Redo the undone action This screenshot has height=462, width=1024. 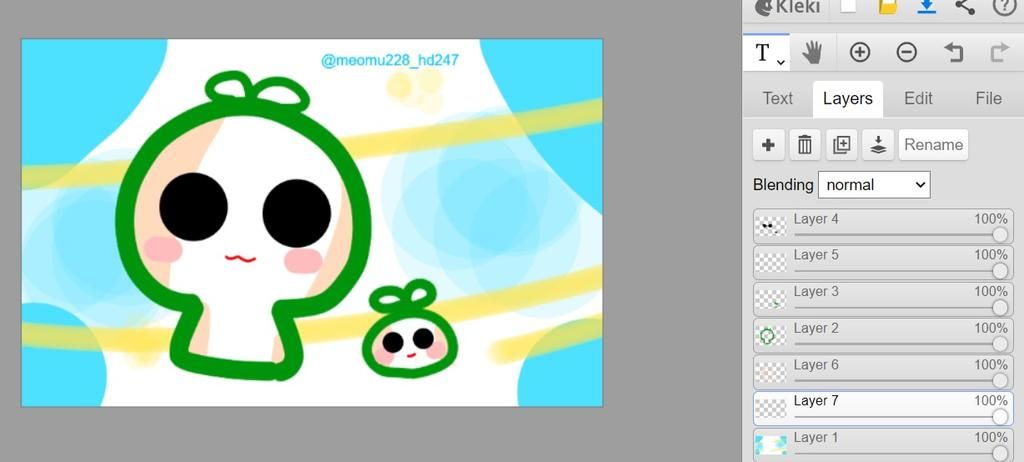1000,52
